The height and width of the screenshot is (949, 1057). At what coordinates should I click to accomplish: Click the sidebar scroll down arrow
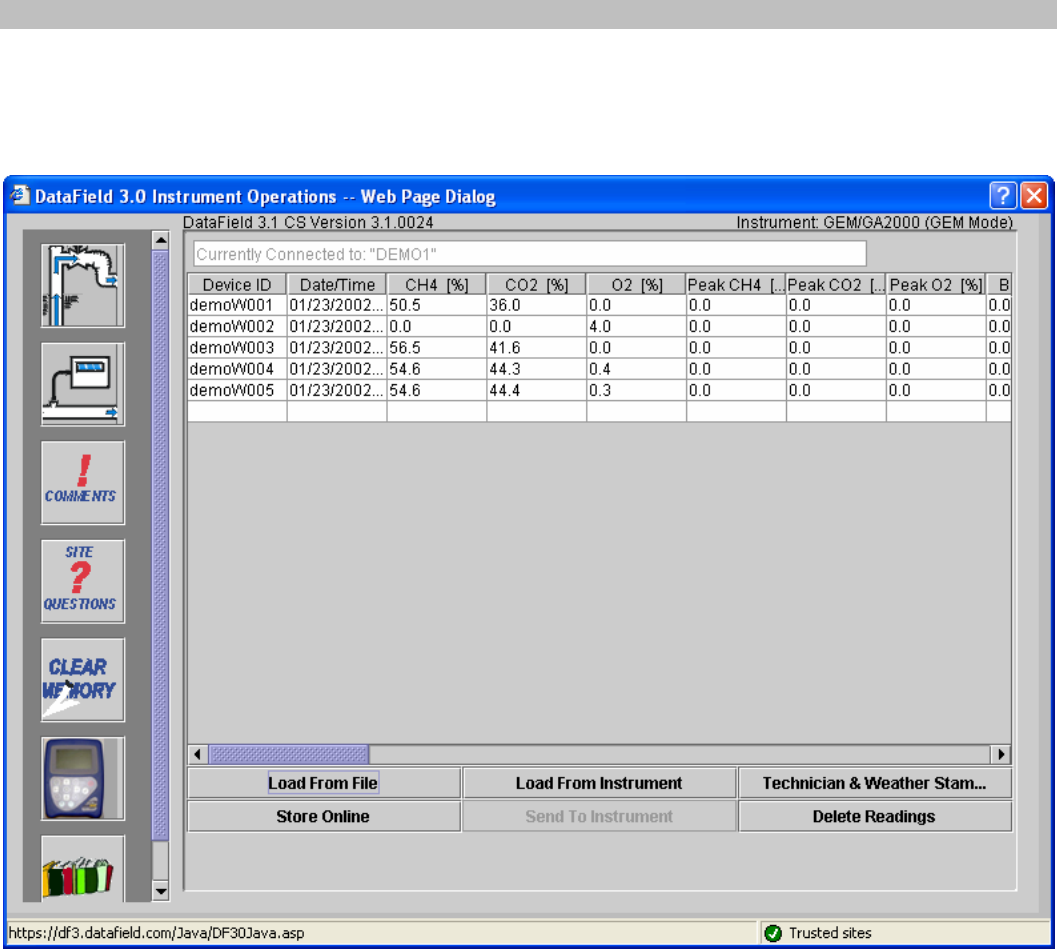[x=160, y=891]
